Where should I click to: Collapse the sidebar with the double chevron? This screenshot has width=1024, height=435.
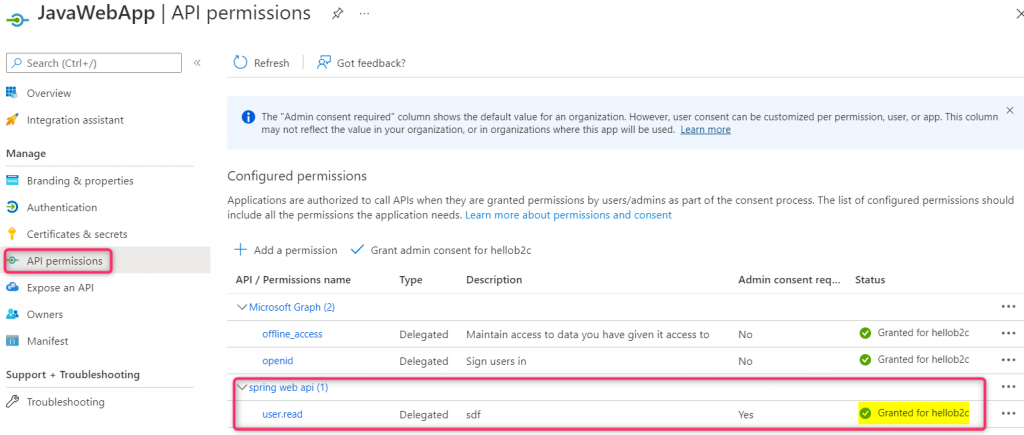pyautogui.click(x=197, y=63)
